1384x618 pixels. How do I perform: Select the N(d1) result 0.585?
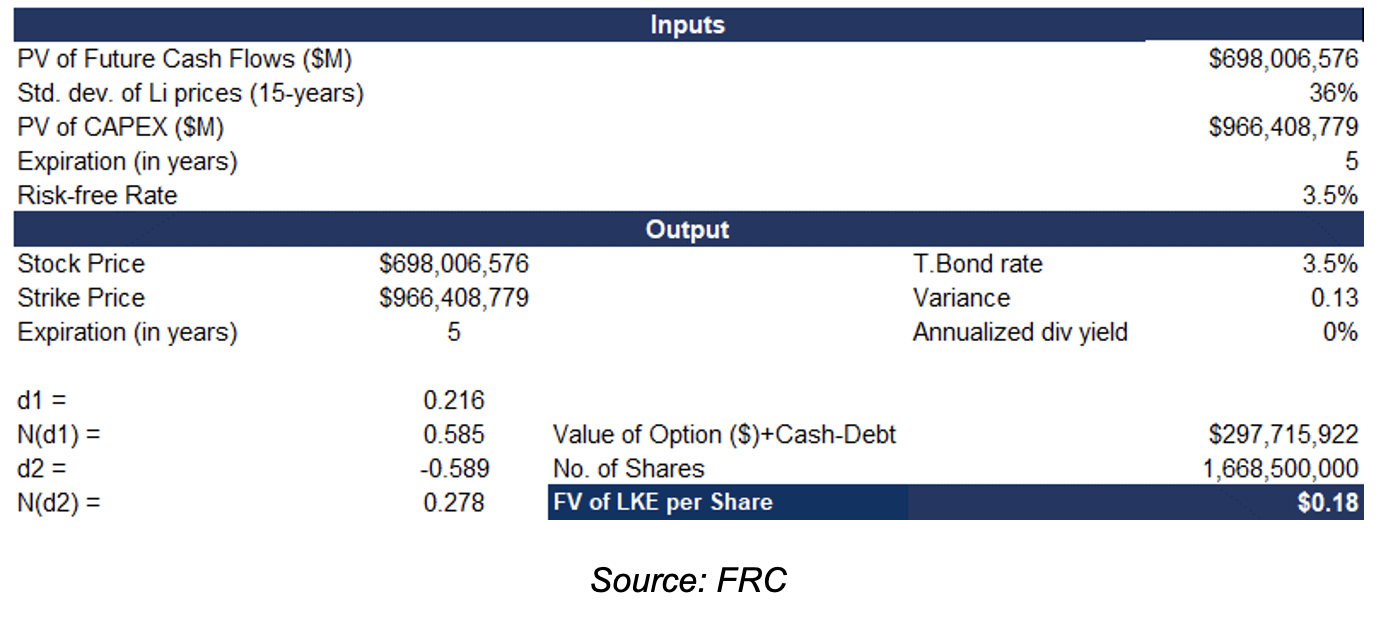(x=454, y=435)
